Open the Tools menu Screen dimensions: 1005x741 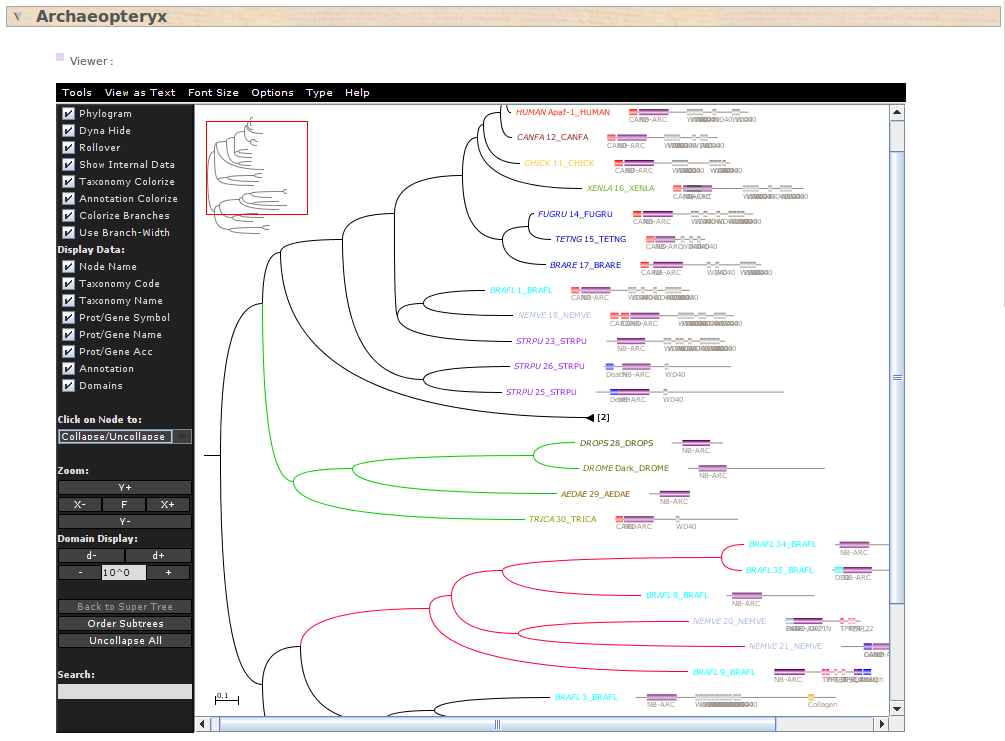click(x=77, y=93)
